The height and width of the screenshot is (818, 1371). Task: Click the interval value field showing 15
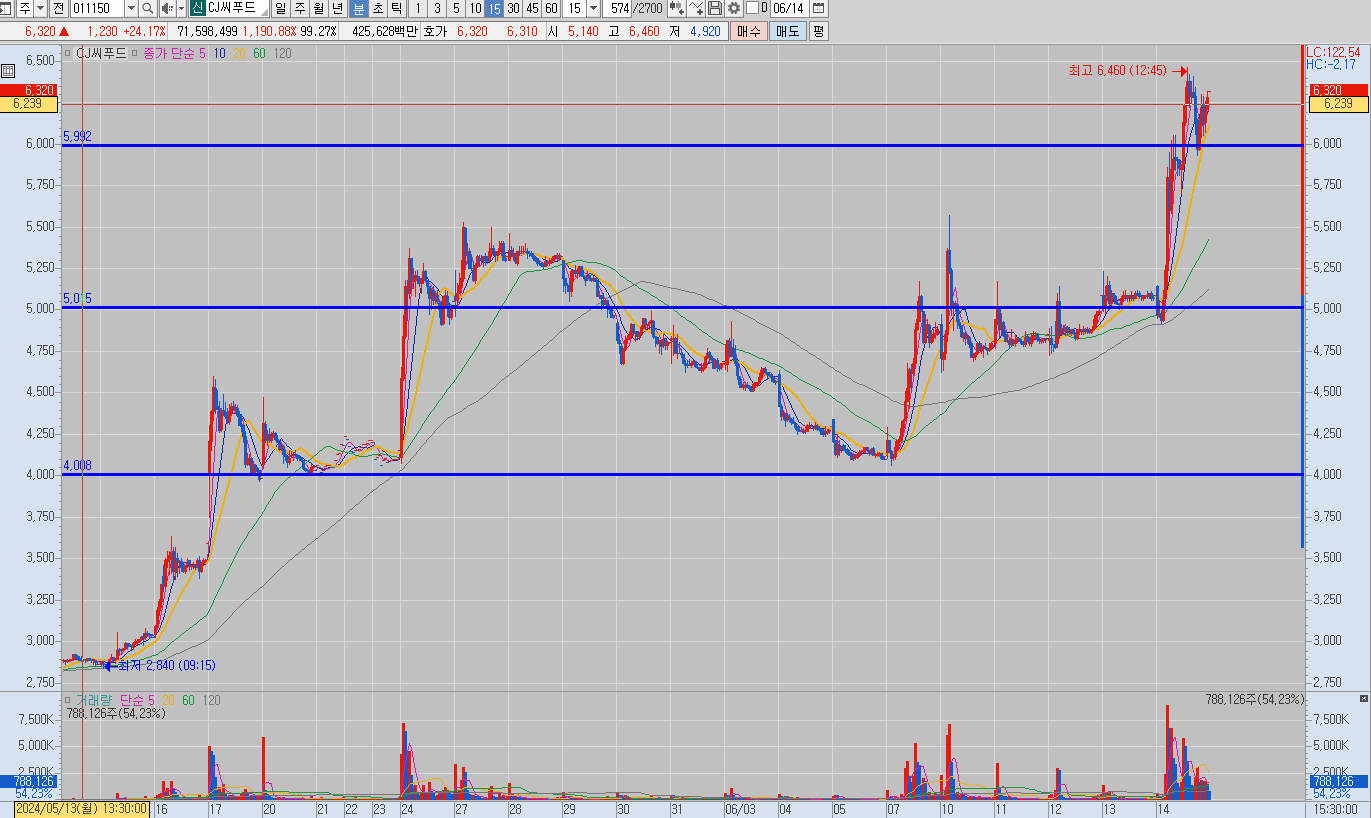(x=574, y=8)
